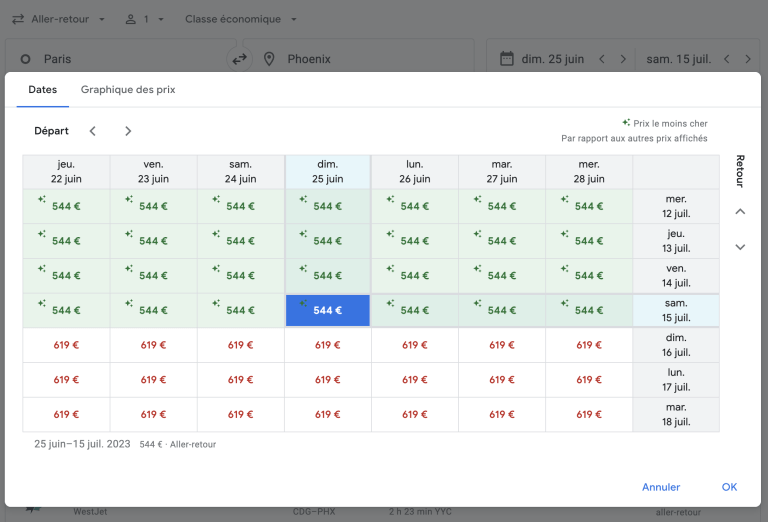Screen dimensions: 768x522
Task: Move the departure date dim. 25 juin back one day
Action: point(602,59)
